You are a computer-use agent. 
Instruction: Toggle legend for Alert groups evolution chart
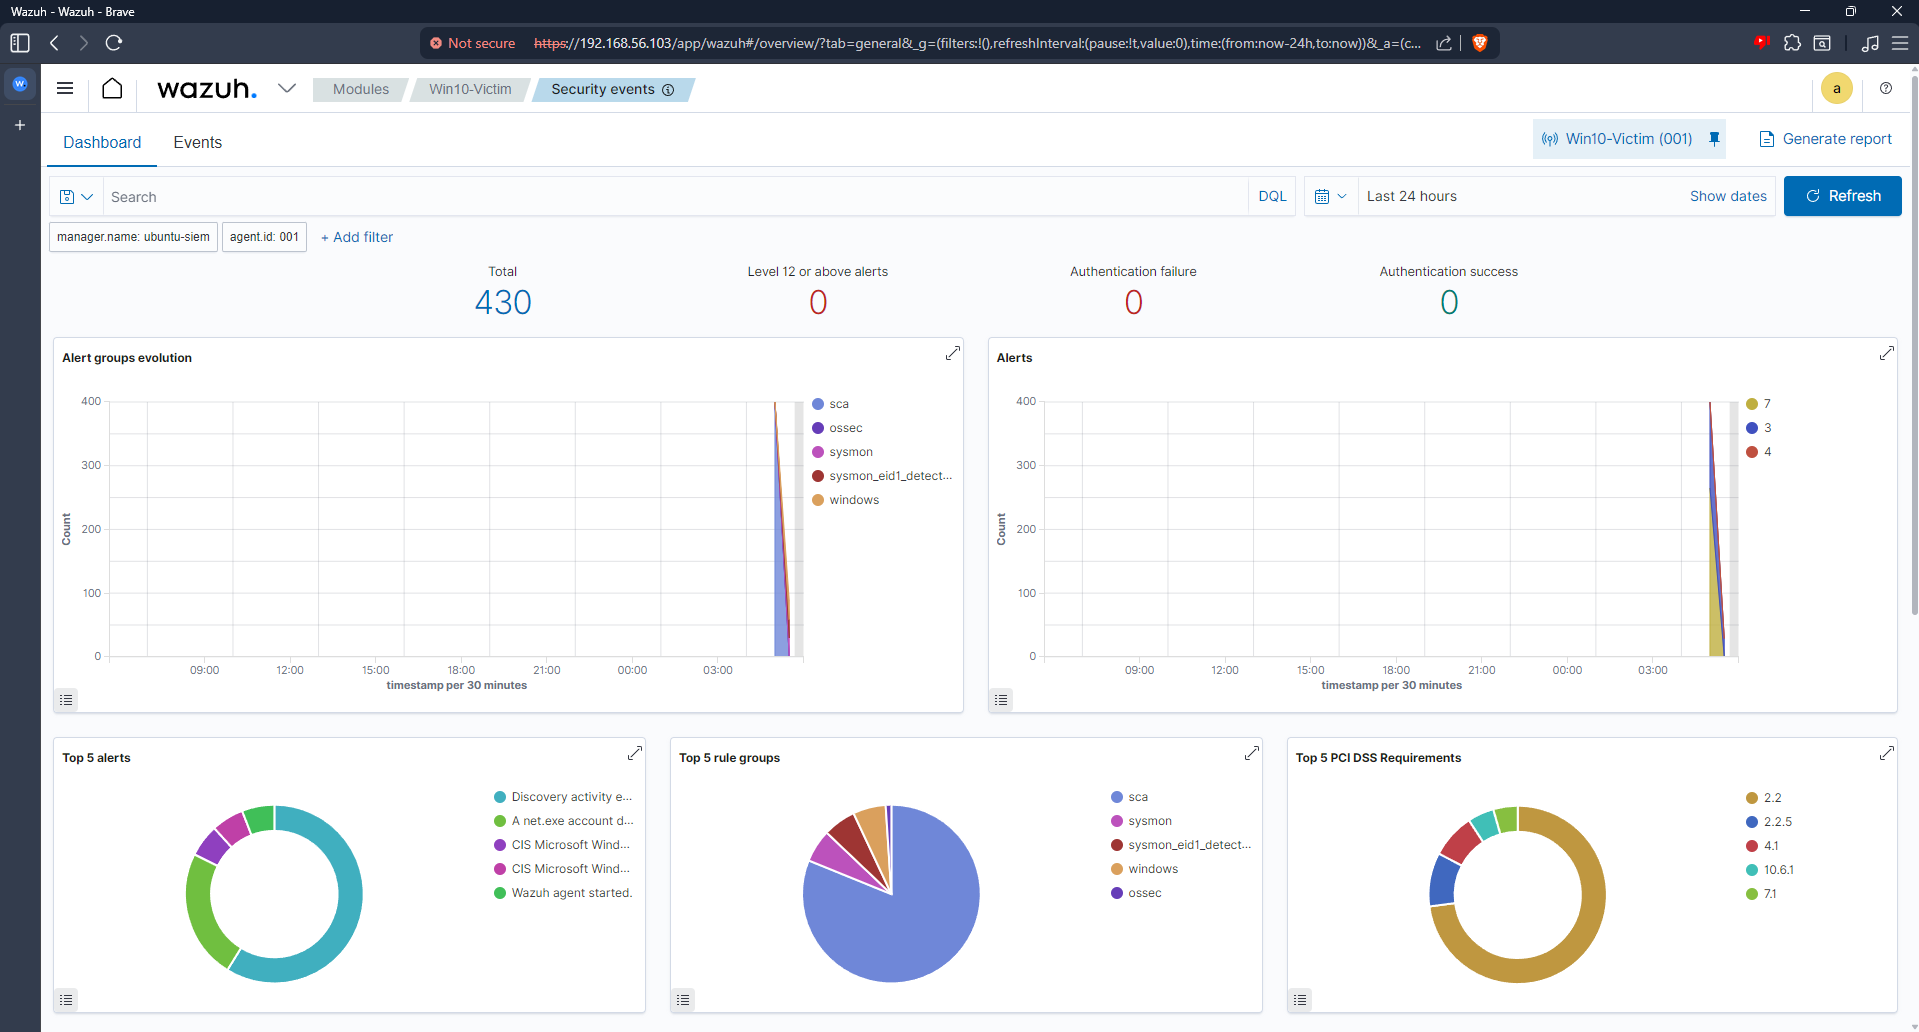[66, 700]
